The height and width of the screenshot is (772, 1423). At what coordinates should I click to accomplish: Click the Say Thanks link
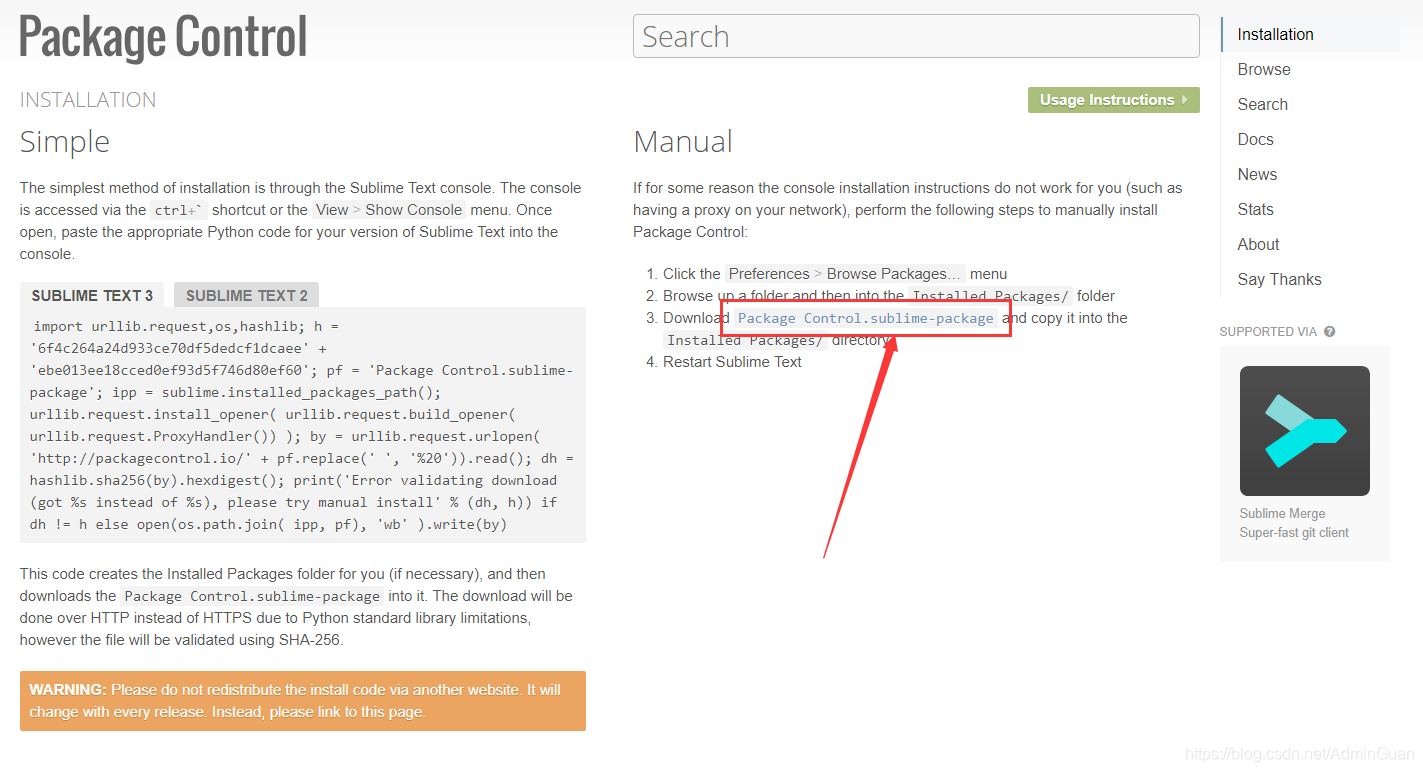tap(1279, 279)
